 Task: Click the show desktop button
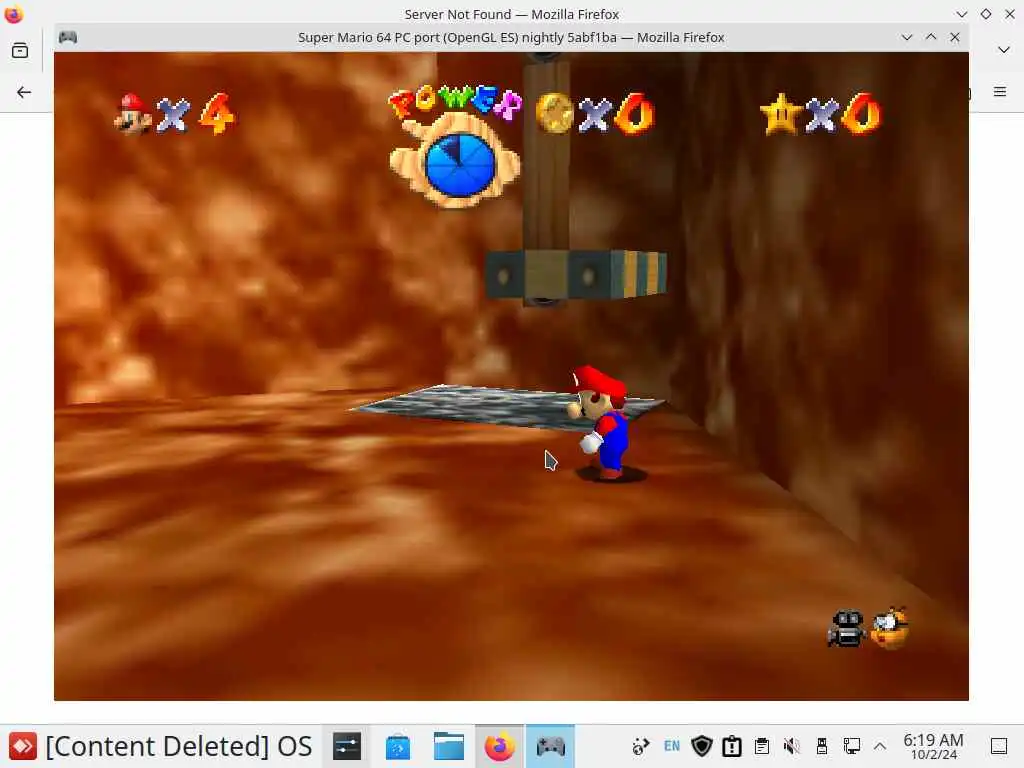999,746
